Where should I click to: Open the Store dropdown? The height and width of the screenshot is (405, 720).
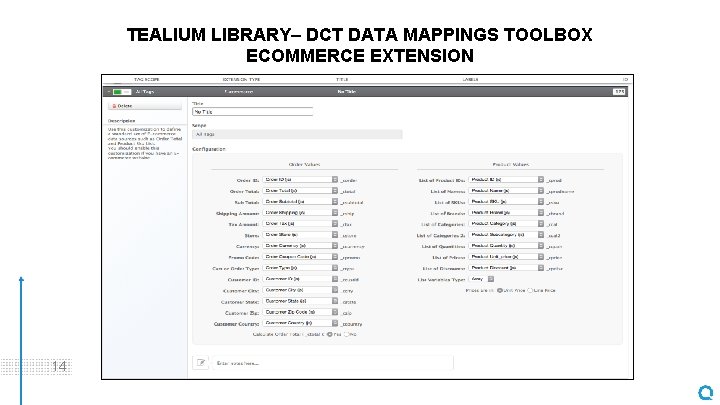coord(300,235)
